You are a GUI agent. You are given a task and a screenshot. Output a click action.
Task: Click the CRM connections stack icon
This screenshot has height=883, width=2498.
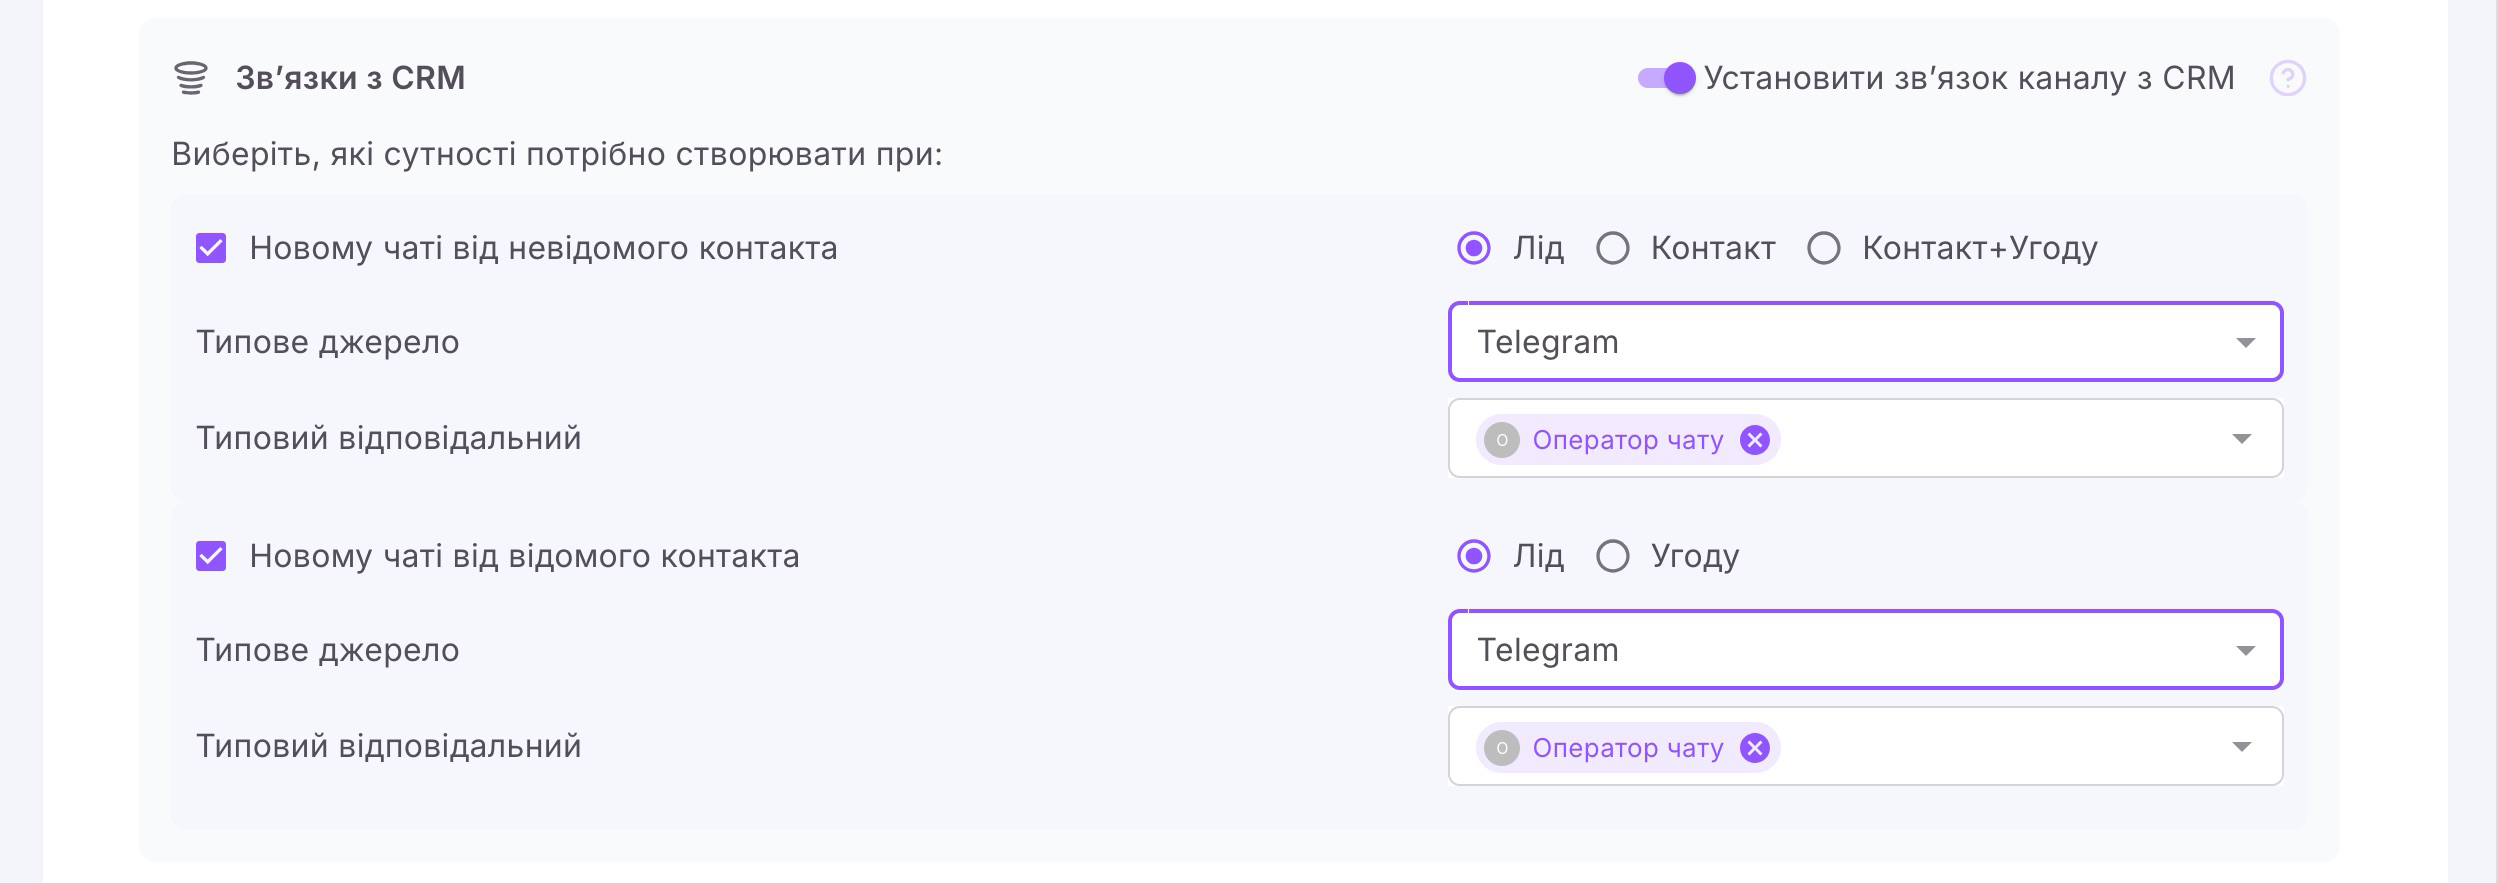point(190,78)
